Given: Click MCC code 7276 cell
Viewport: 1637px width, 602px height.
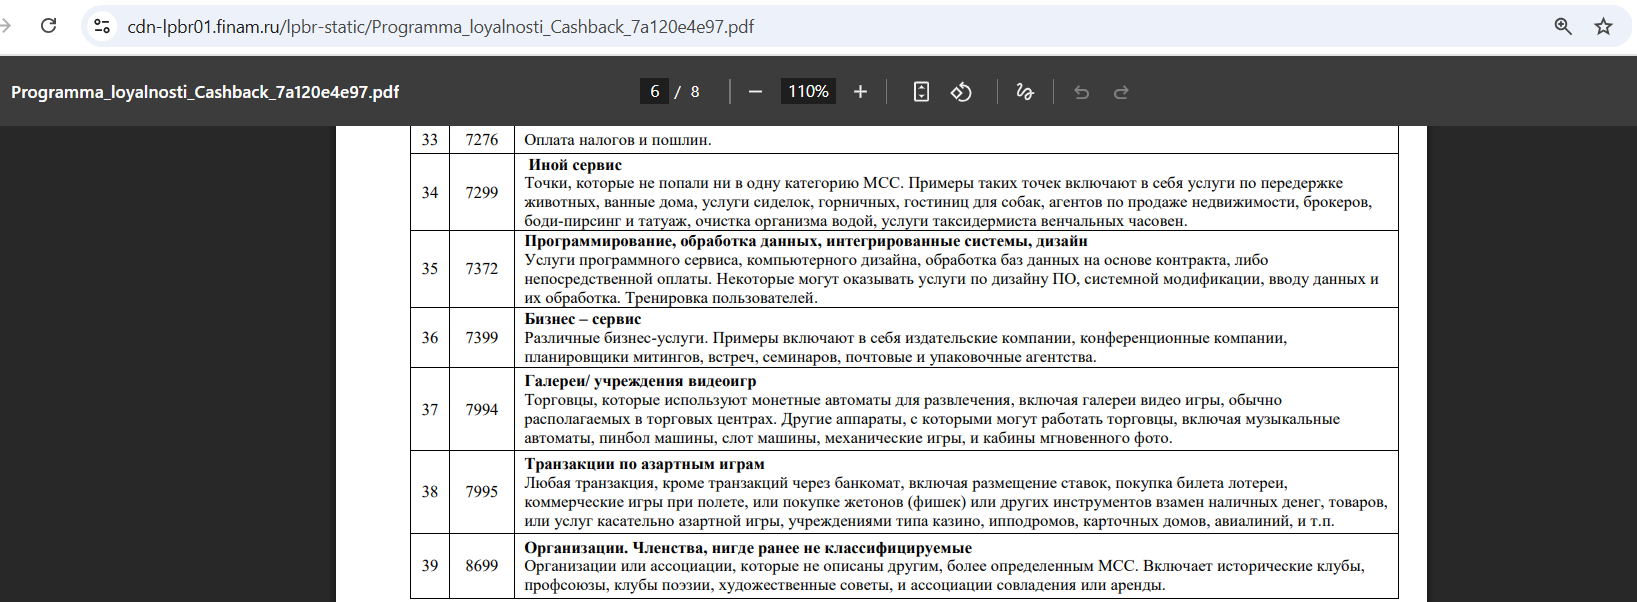Looking at the screenshot, I should 481,140.
